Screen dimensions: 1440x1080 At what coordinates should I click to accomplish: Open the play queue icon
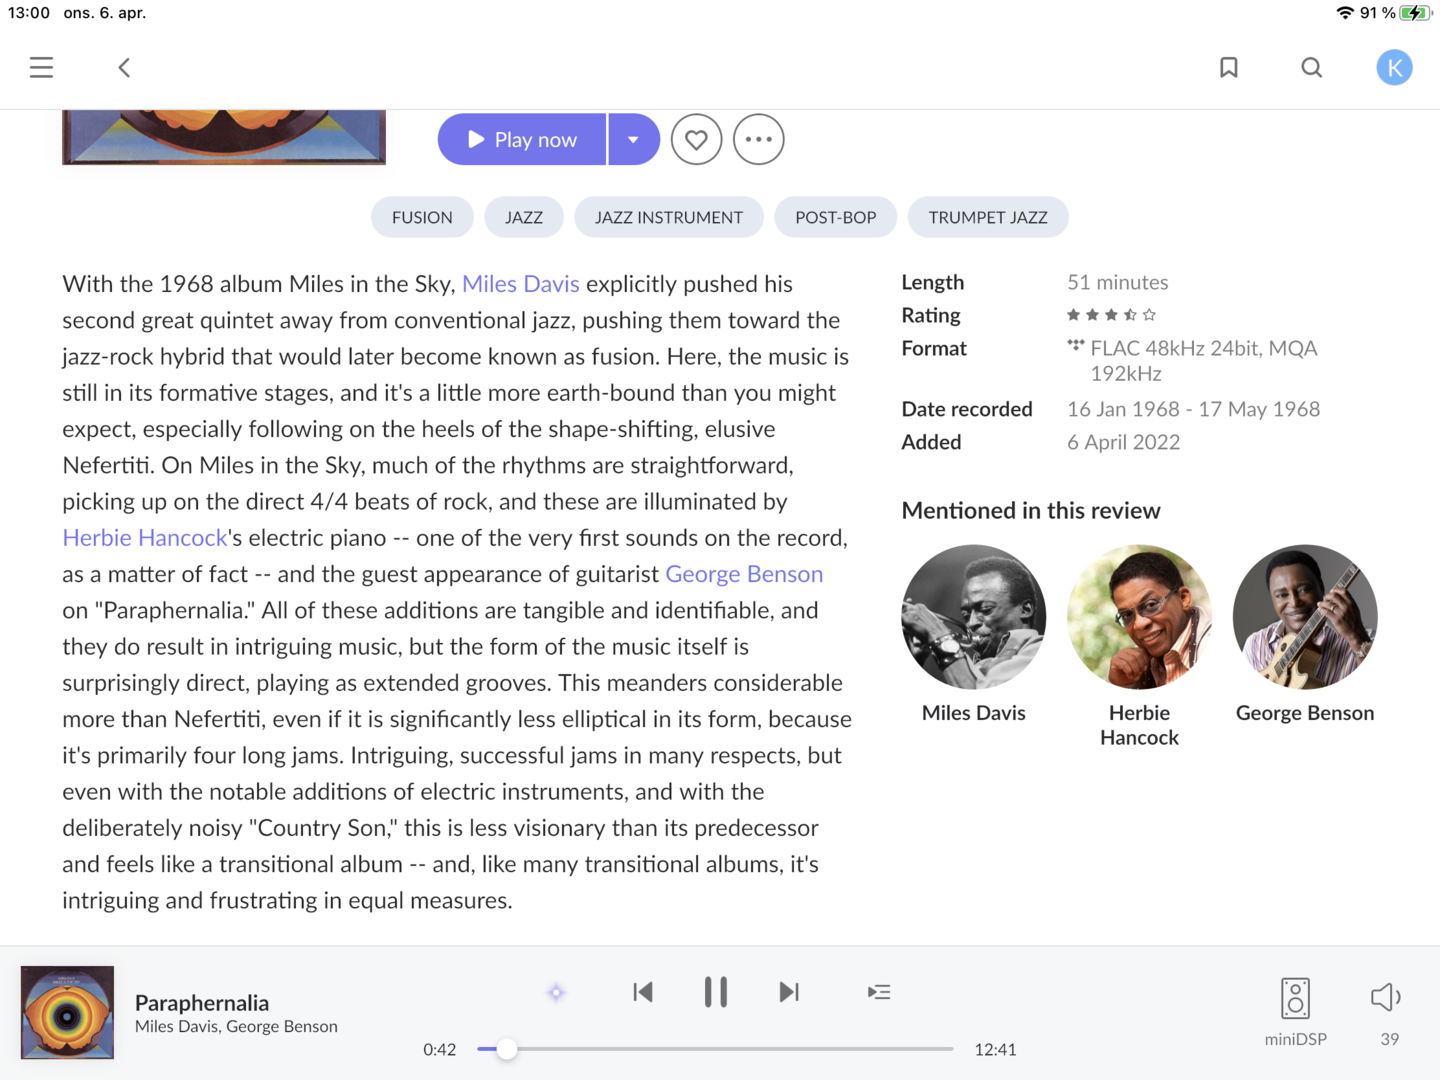[x=879, y=992]
